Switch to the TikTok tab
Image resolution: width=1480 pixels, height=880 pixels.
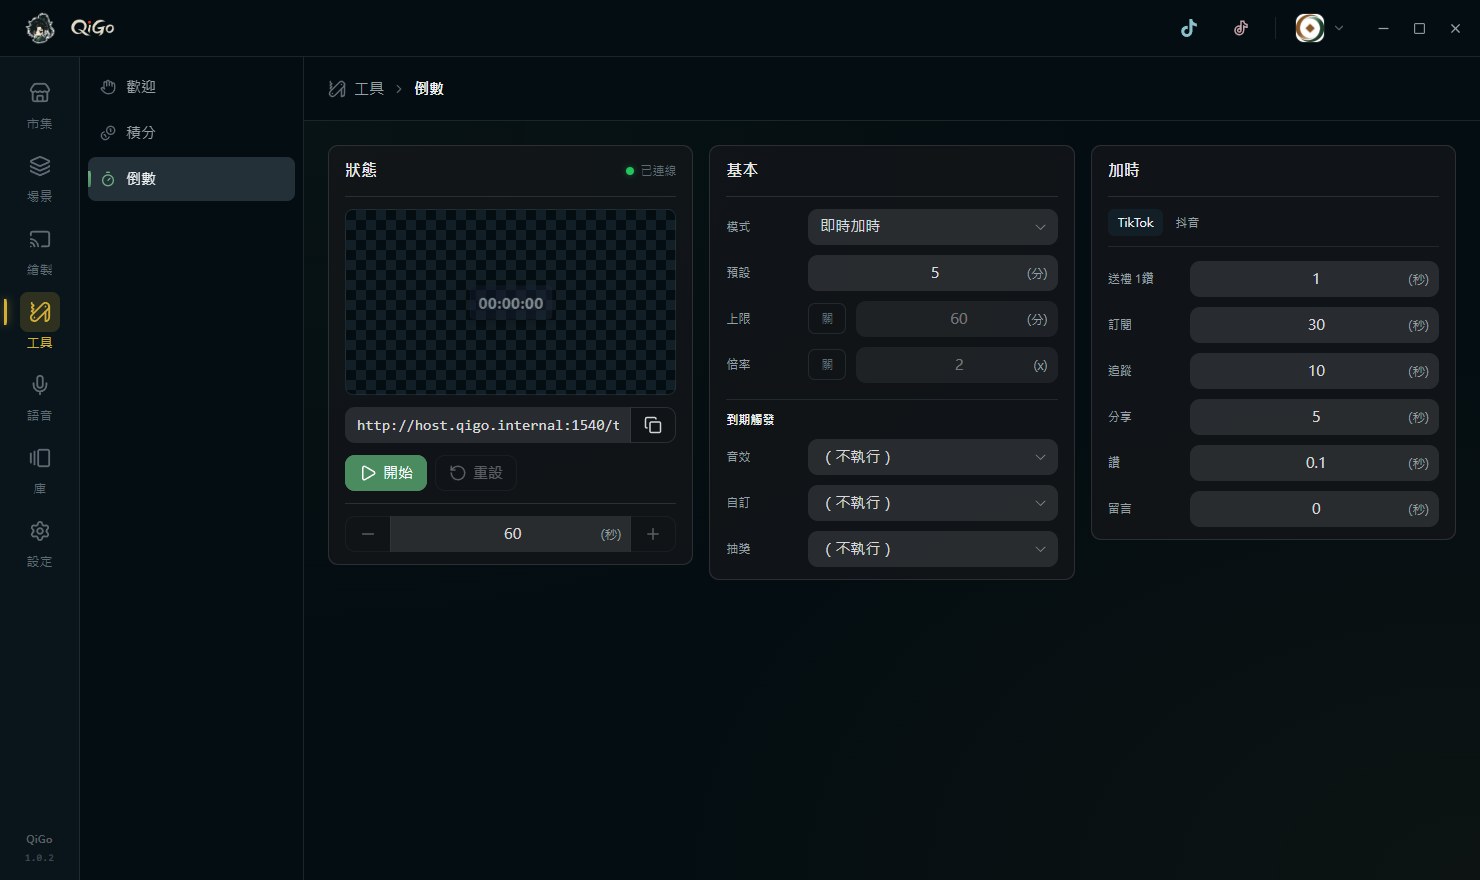[1135, 223]
